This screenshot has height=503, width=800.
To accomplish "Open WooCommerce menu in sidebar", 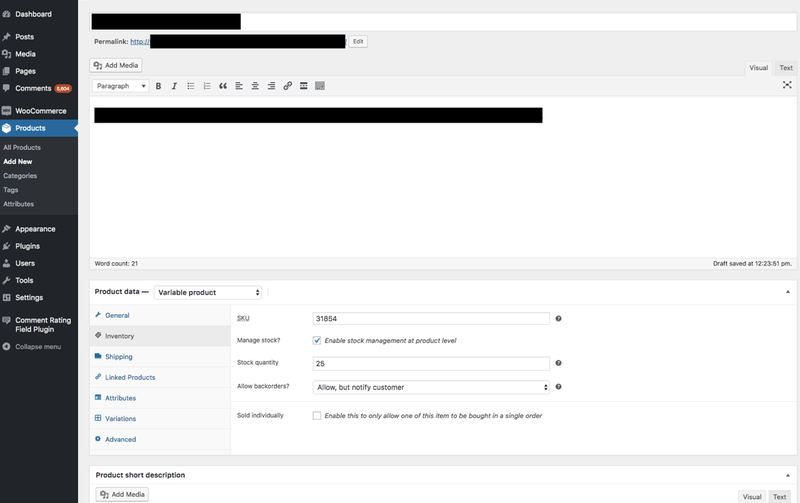I will [39, 111].
